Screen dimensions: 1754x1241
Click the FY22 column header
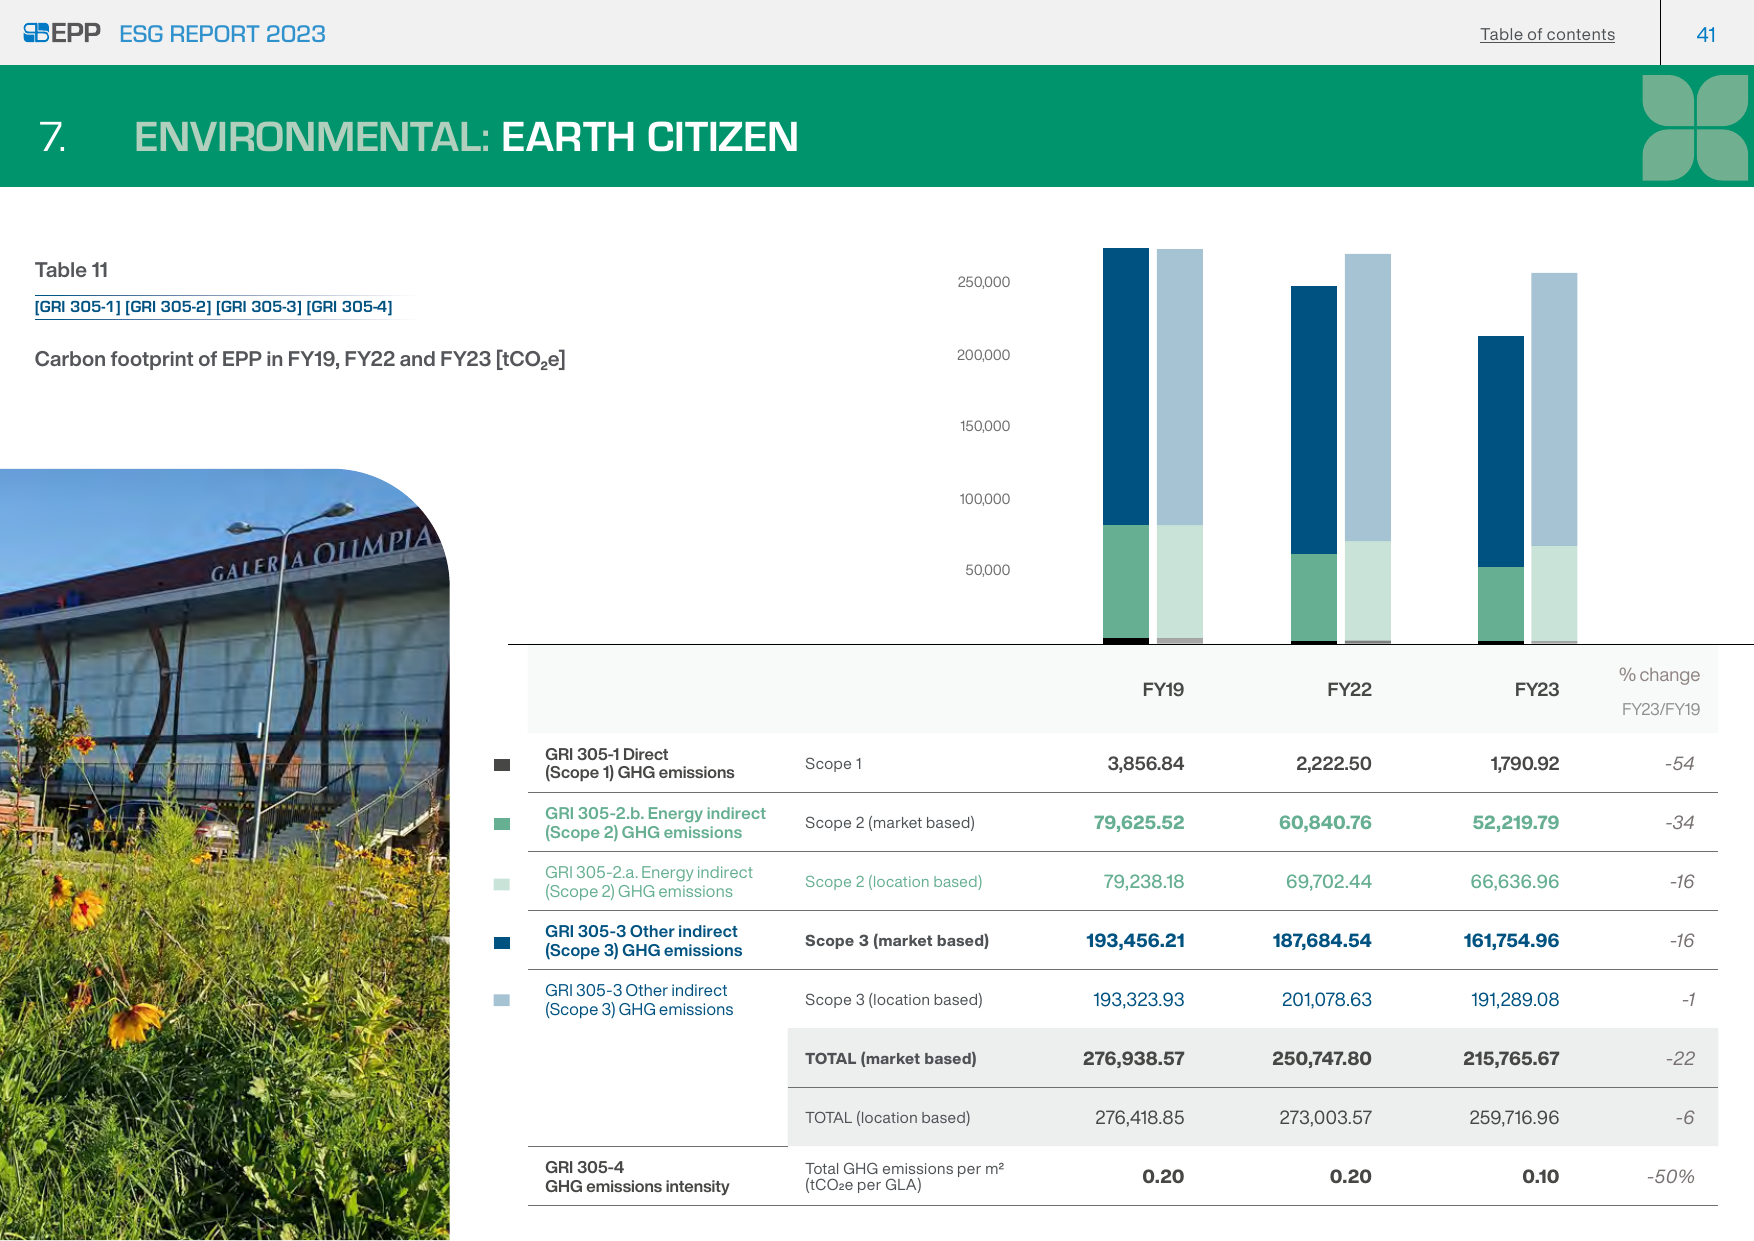pyautogui.click(x=1349, y=689)
